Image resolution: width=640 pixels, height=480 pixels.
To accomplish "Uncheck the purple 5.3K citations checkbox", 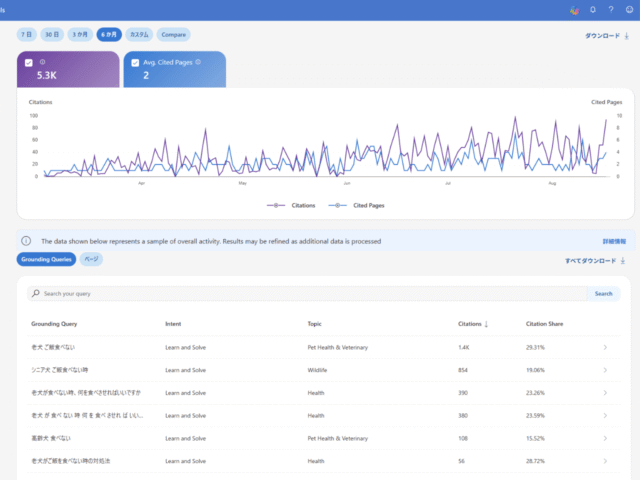I will tap(29, 63).
